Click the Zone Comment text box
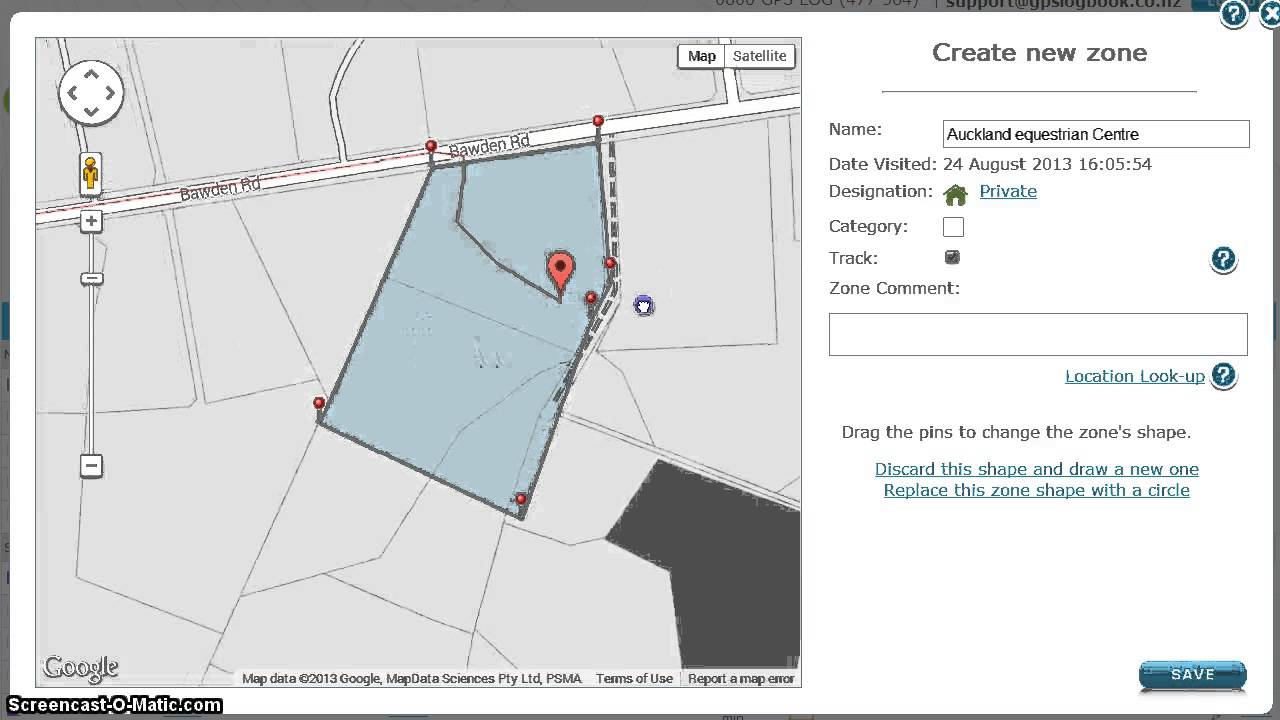 pyautogui.click(x=1038, y=334)
